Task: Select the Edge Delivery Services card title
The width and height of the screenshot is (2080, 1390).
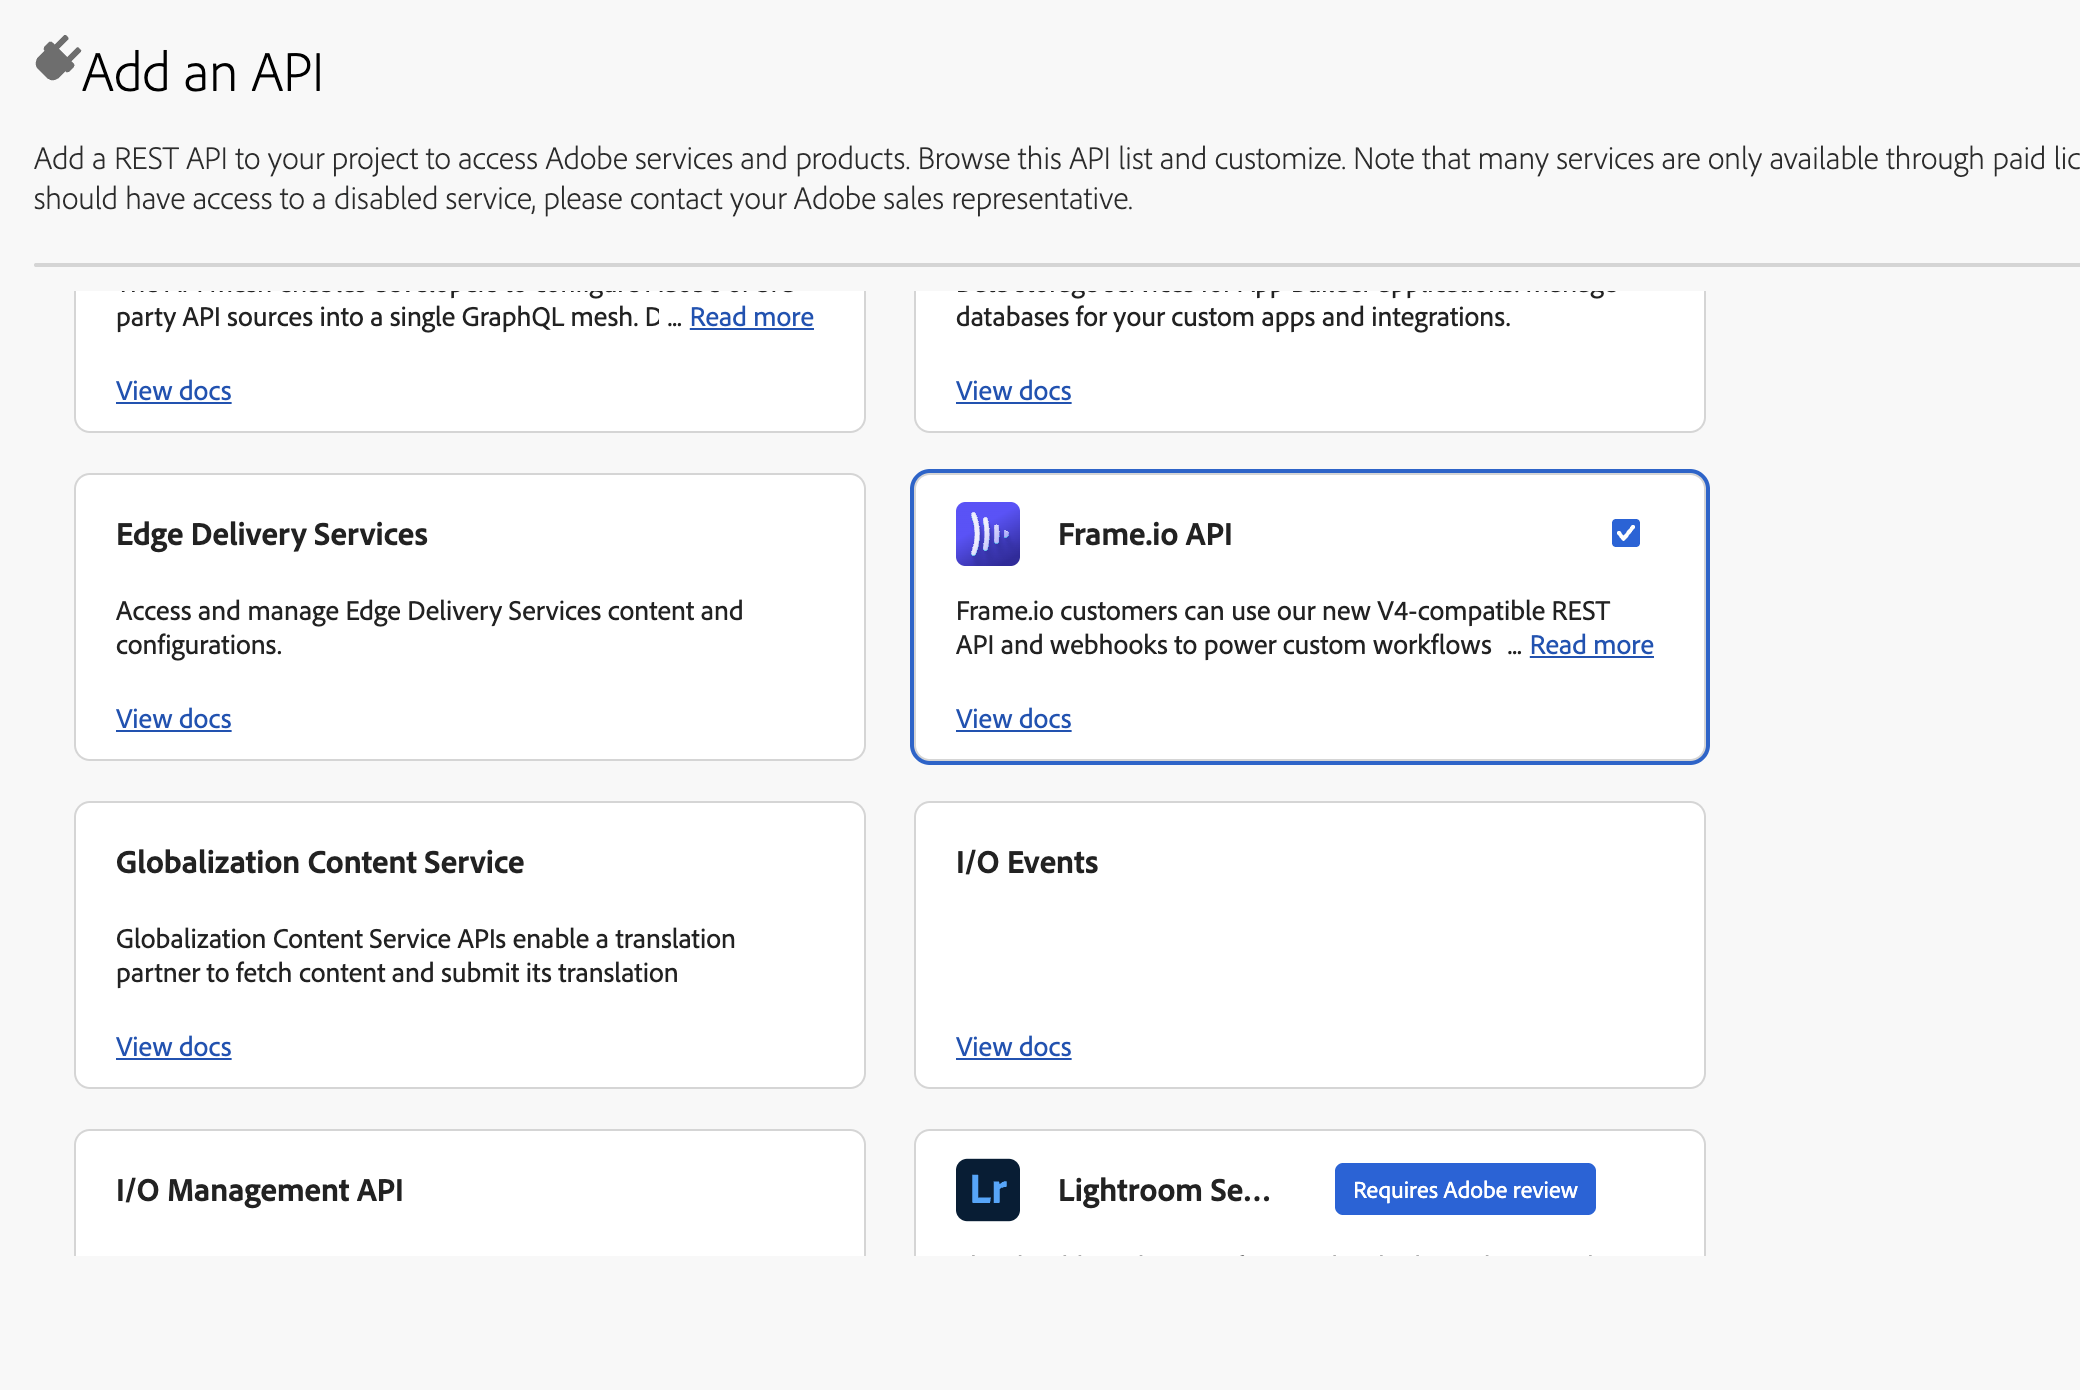Action: [272, 534]
